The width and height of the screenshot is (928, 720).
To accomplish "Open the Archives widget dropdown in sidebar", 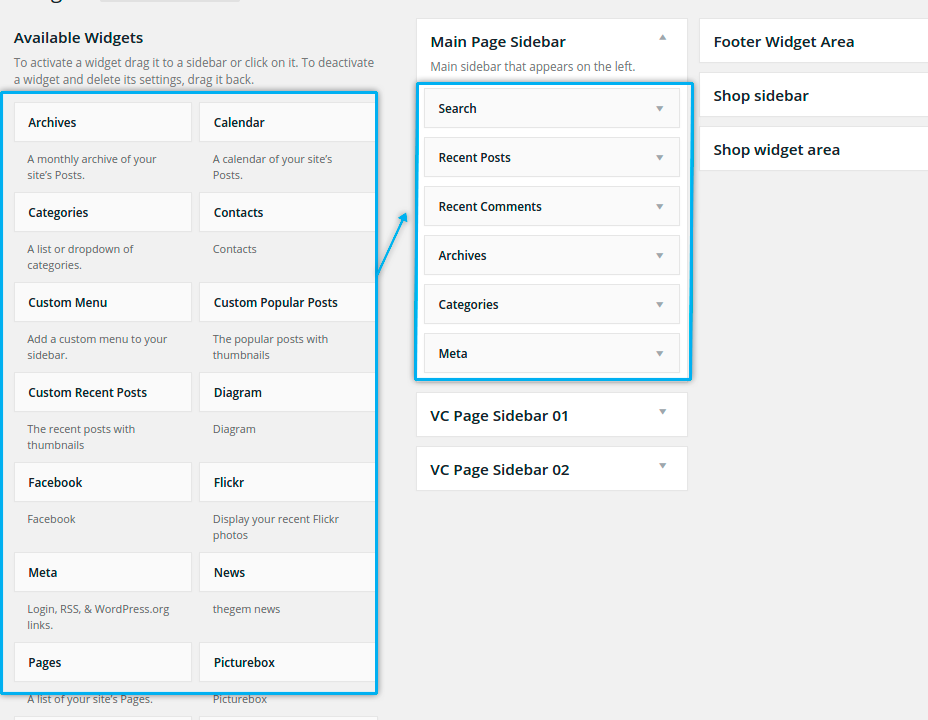I will click(x=659, y=255).
